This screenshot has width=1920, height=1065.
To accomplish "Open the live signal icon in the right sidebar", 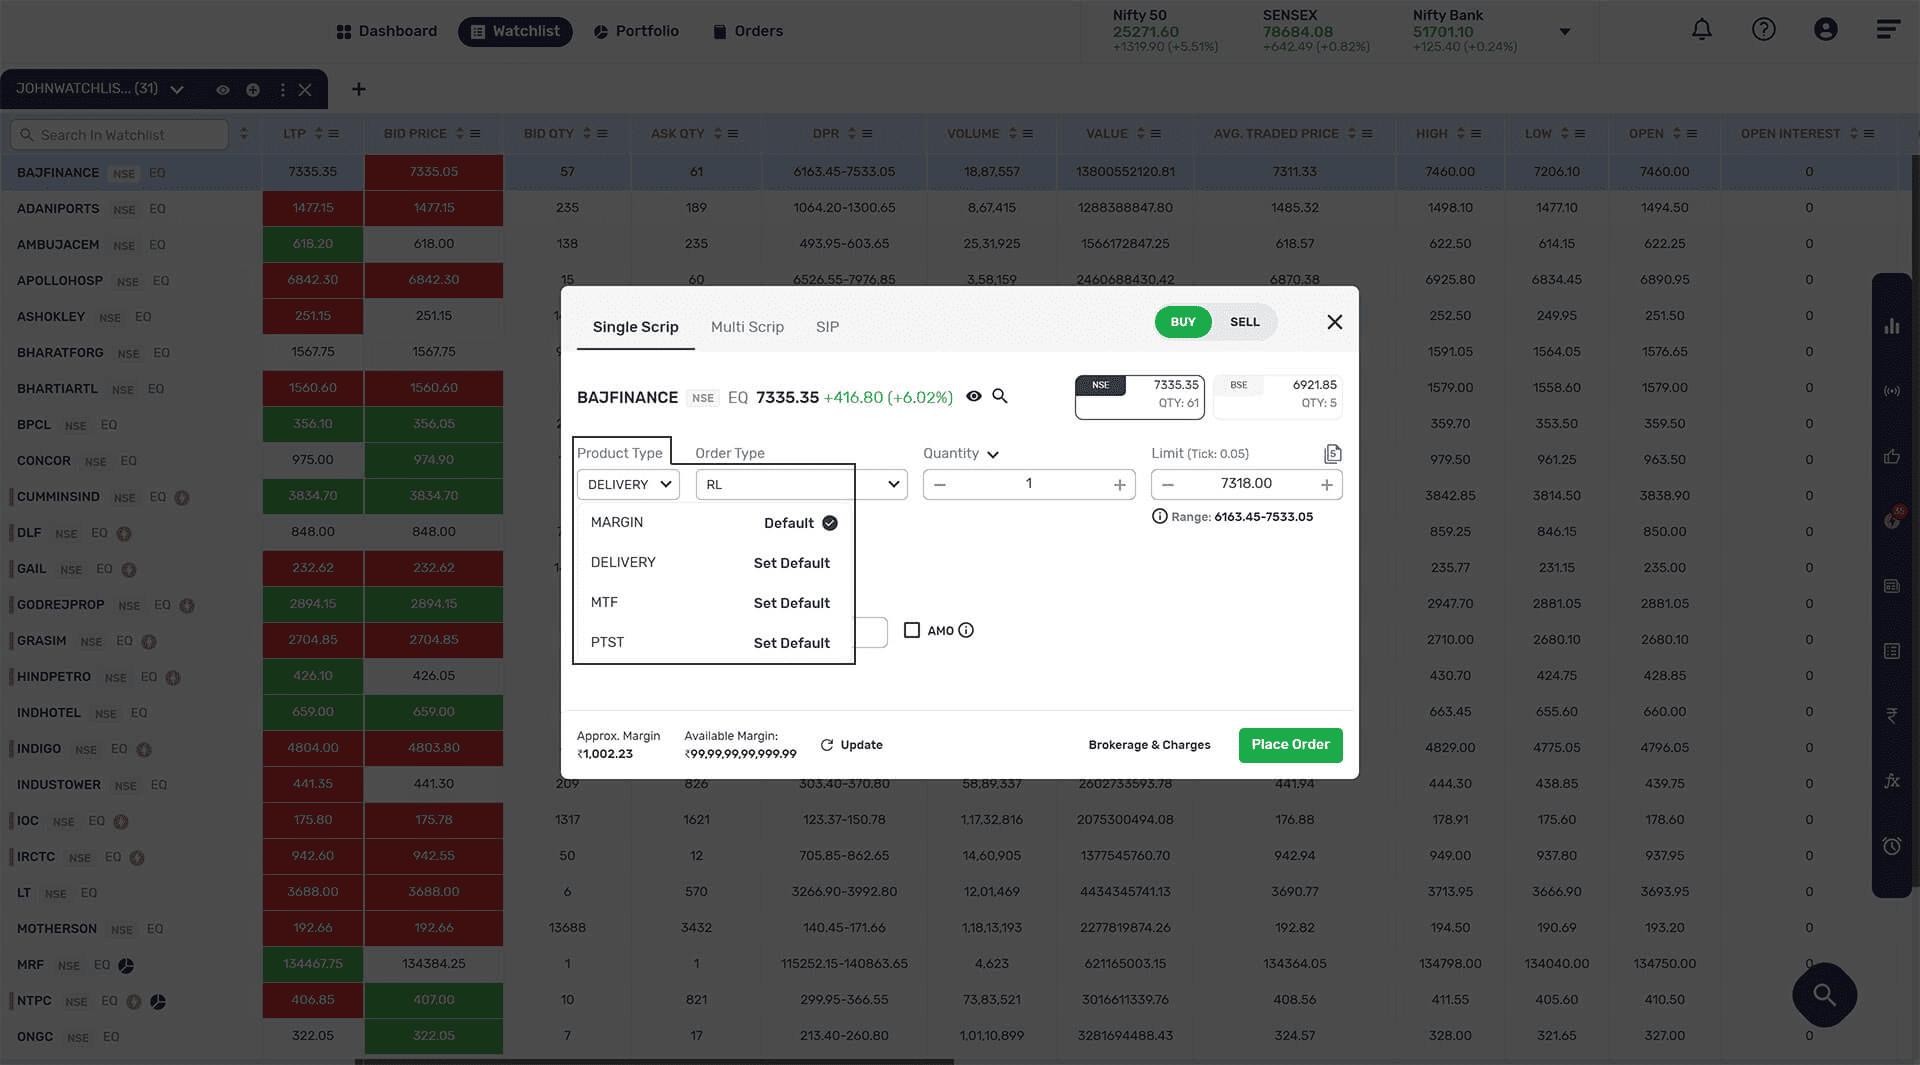I will [x=1891, y=391].
